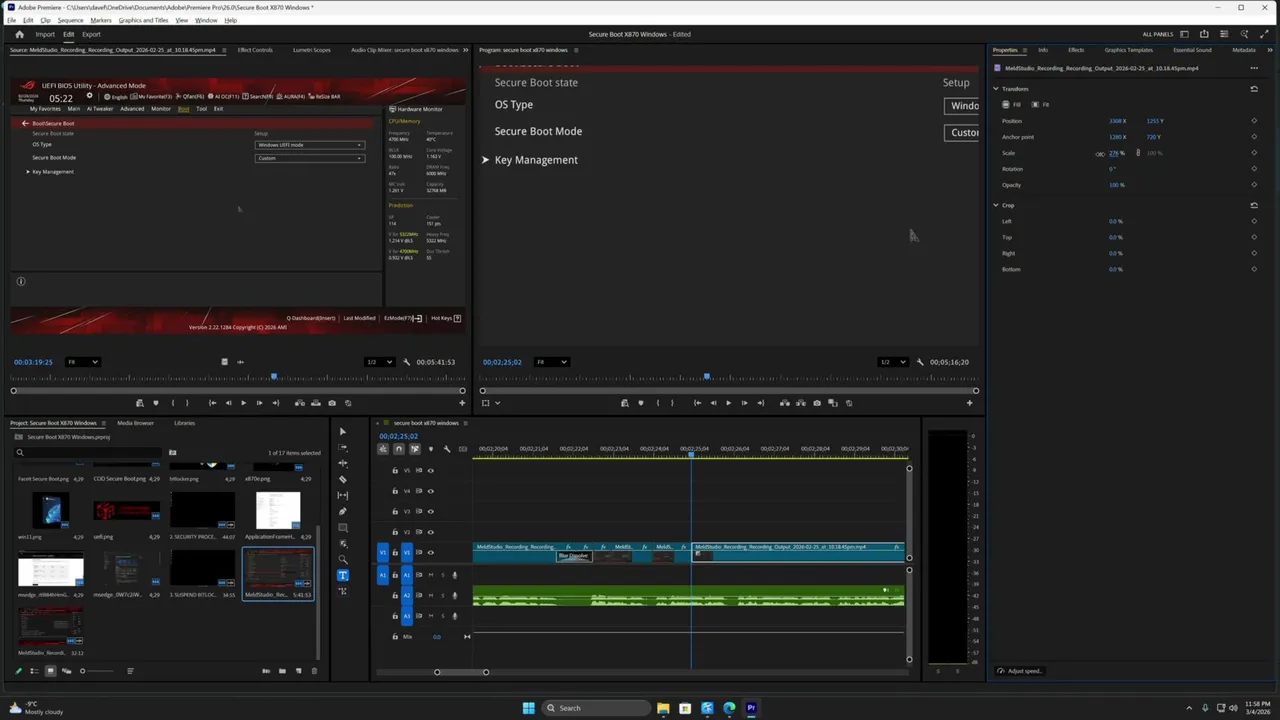Open Source monitor 1/2 resolution dropdown
The height and width of the screenshot is (720, 1280).
378,362
